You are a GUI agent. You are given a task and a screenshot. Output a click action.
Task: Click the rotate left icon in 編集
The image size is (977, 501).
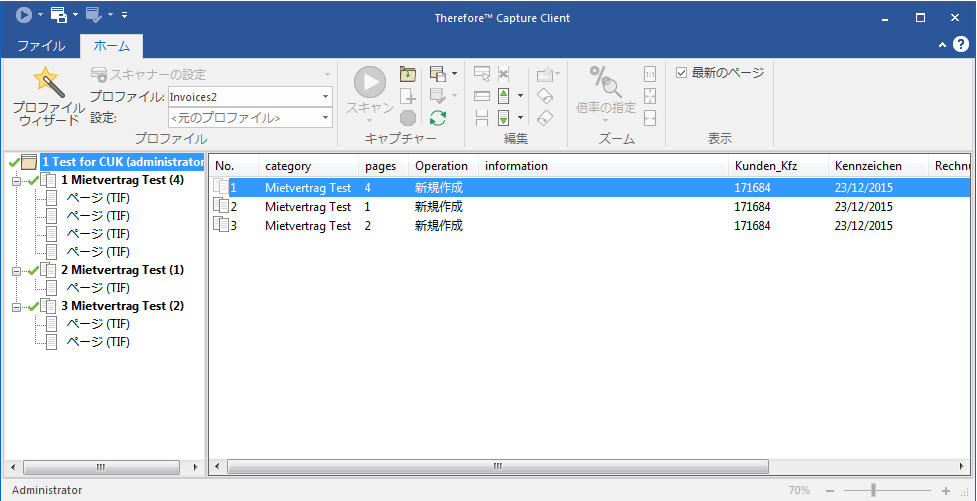pyautogui.click(x=545, y=96)
